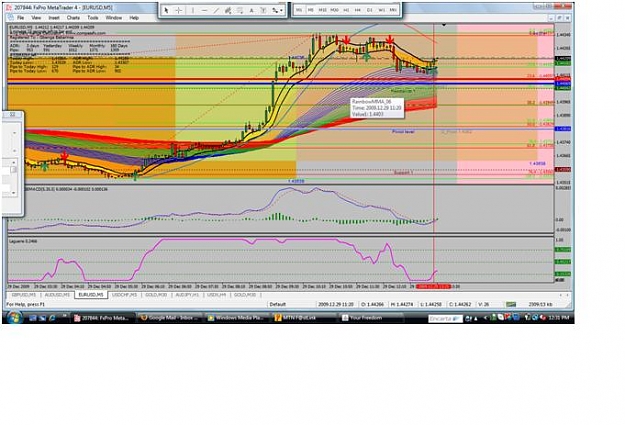Screen dimensions: 625x425
Task: Click the Default profile in status bar
Action: [277, 304]
